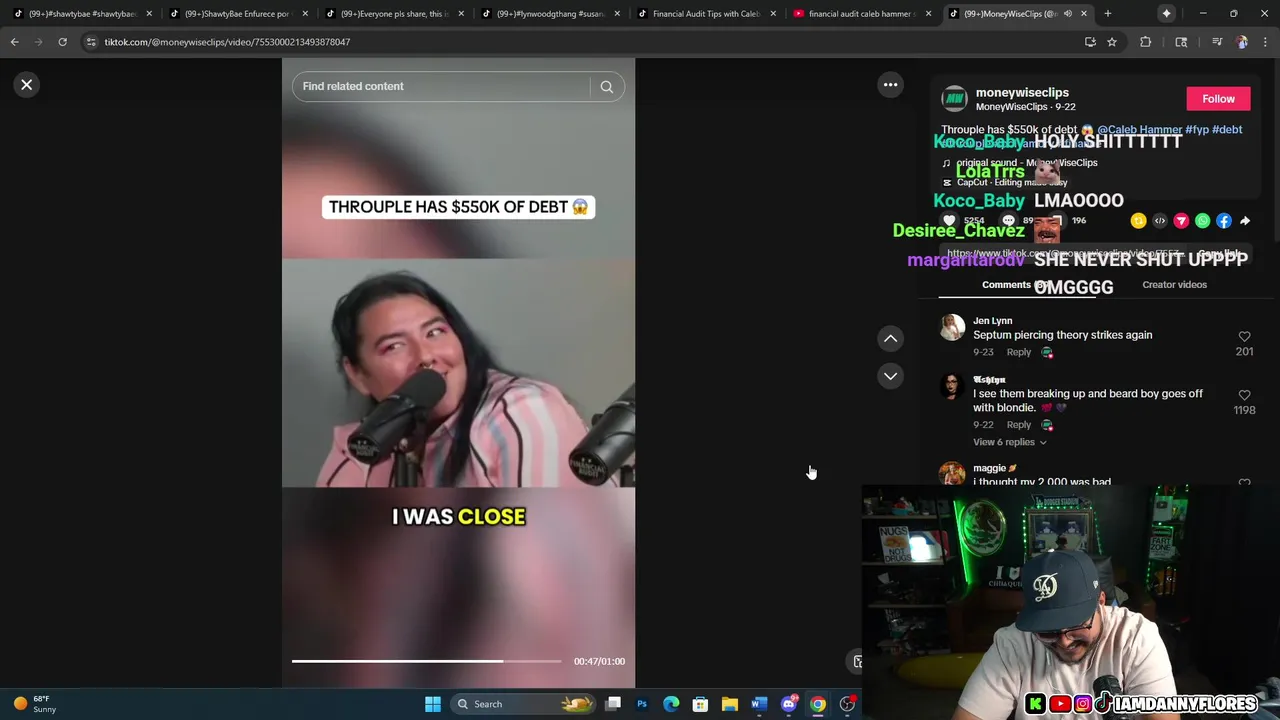
Task: Open Microsoft Edge from taskbar
Action: click(x=671, y=704)
